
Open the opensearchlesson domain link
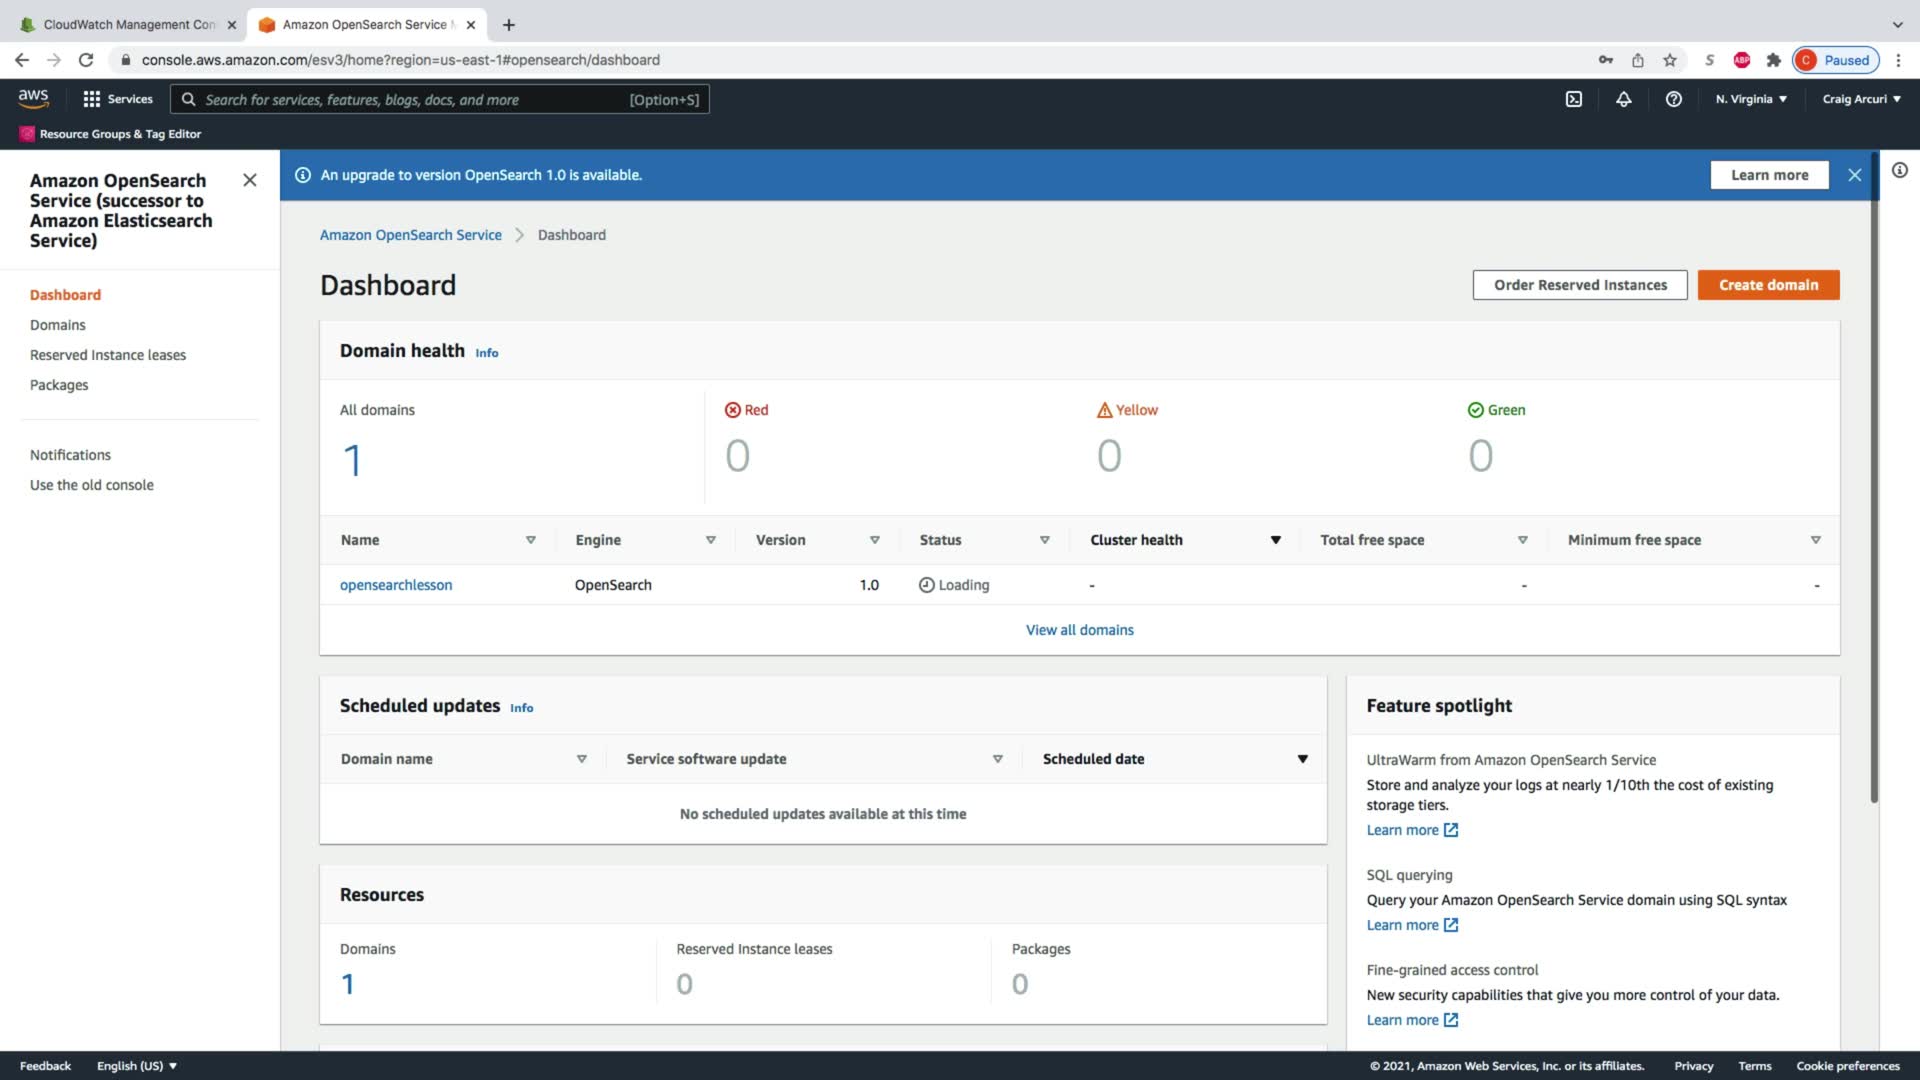[396, 585]
